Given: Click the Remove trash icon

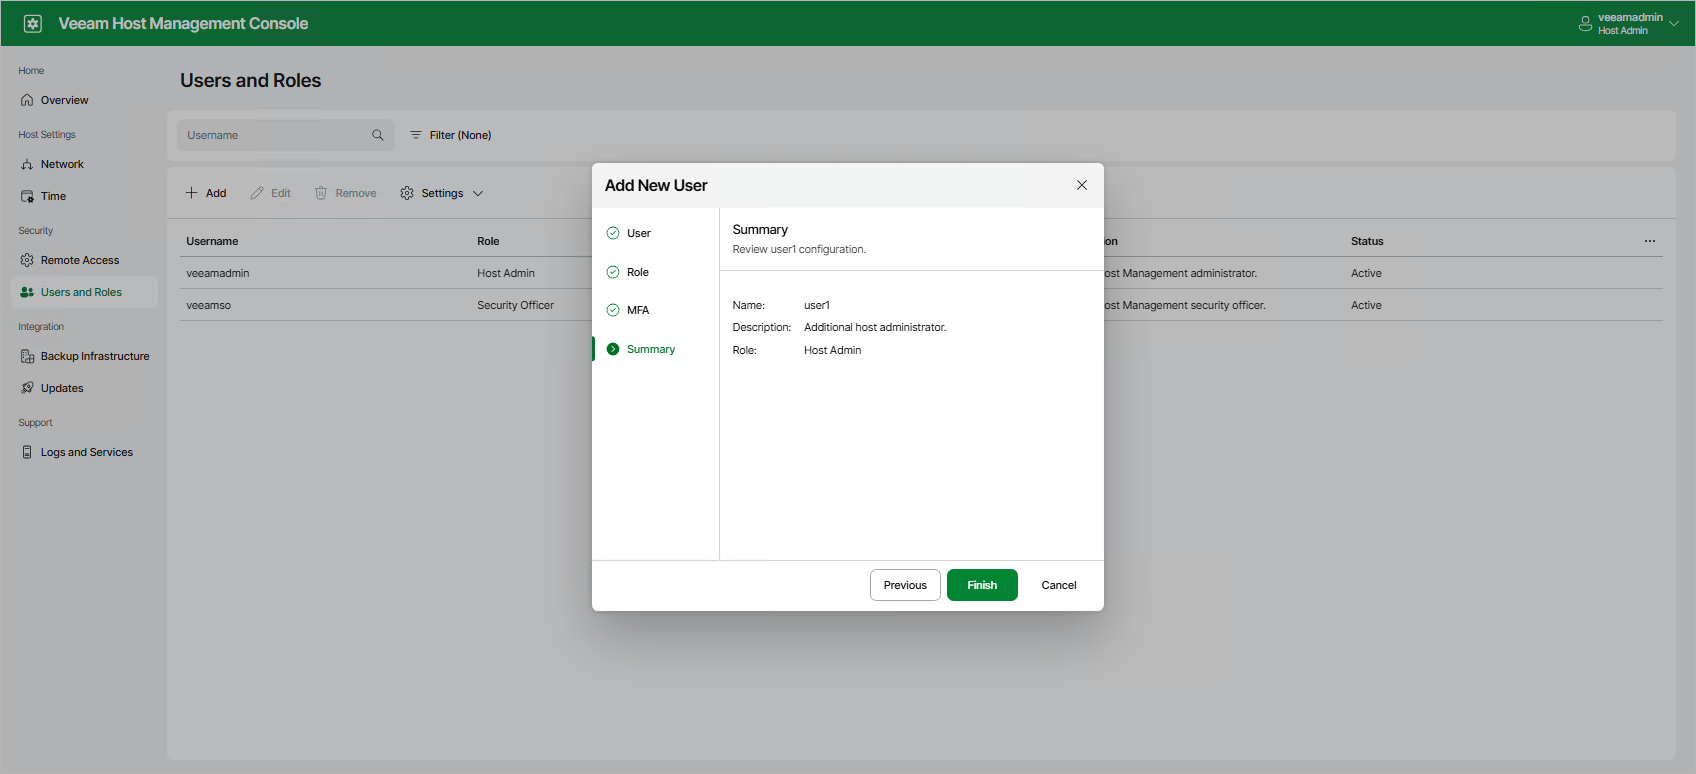Looking at the screenshot, I should [x=321, y=193].
